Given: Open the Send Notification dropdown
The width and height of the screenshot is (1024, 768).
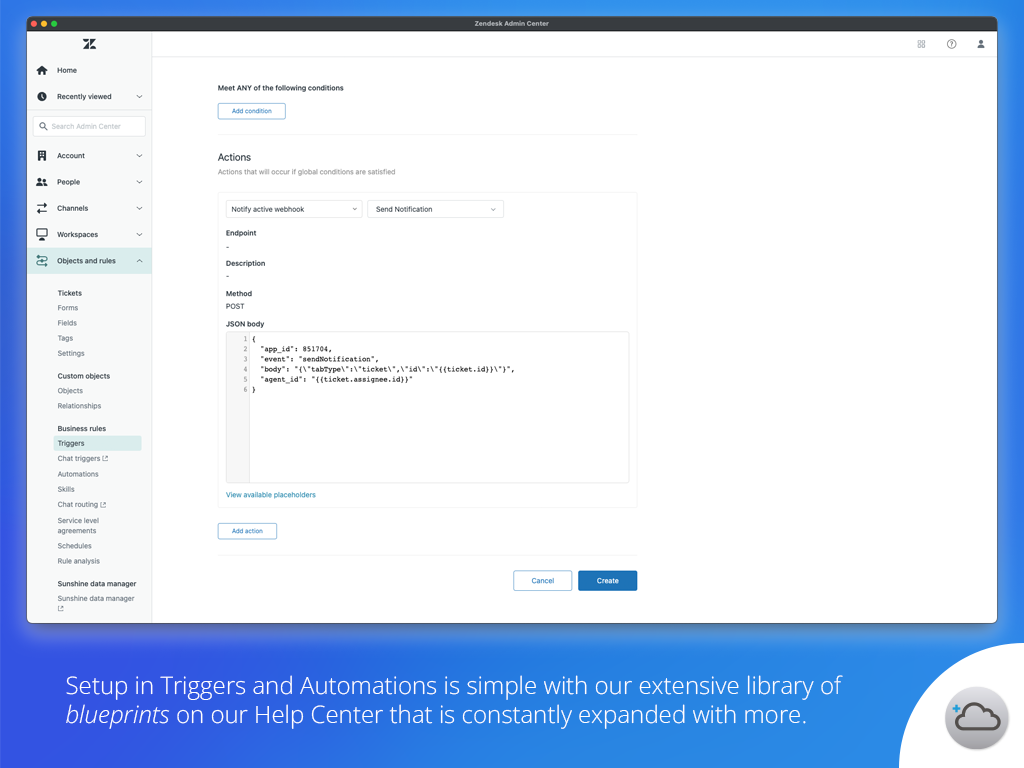Looking at the screenshot, I should (435, 209).
